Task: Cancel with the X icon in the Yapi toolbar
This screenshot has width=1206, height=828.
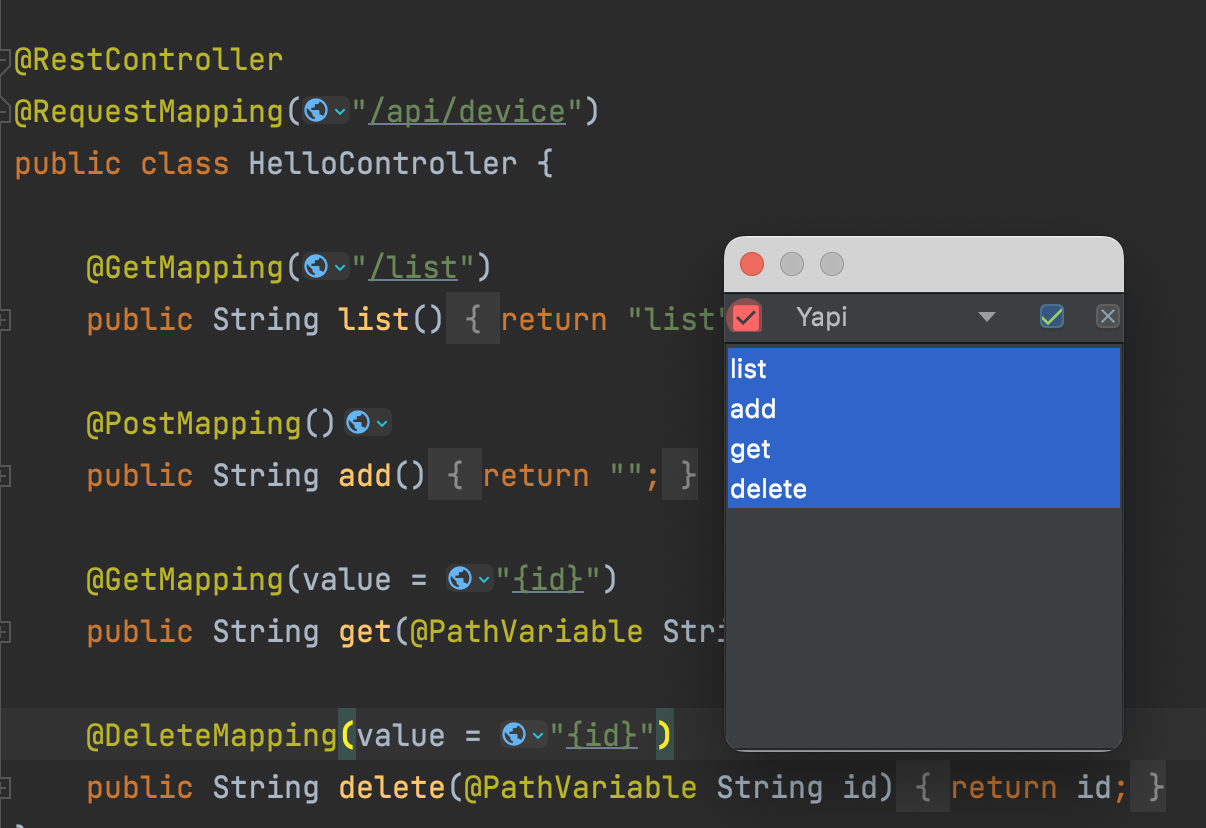Action: tap(1107, 317)
